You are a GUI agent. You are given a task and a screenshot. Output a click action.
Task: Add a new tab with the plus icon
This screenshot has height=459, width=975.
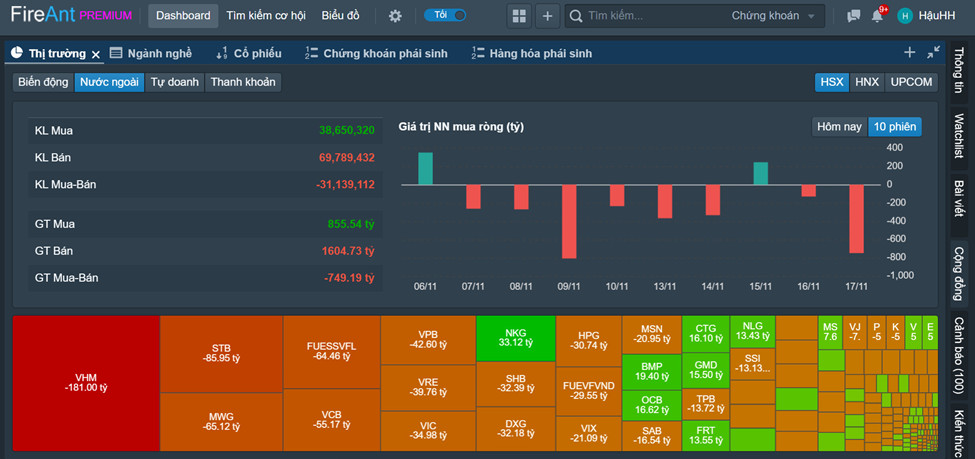909,52
